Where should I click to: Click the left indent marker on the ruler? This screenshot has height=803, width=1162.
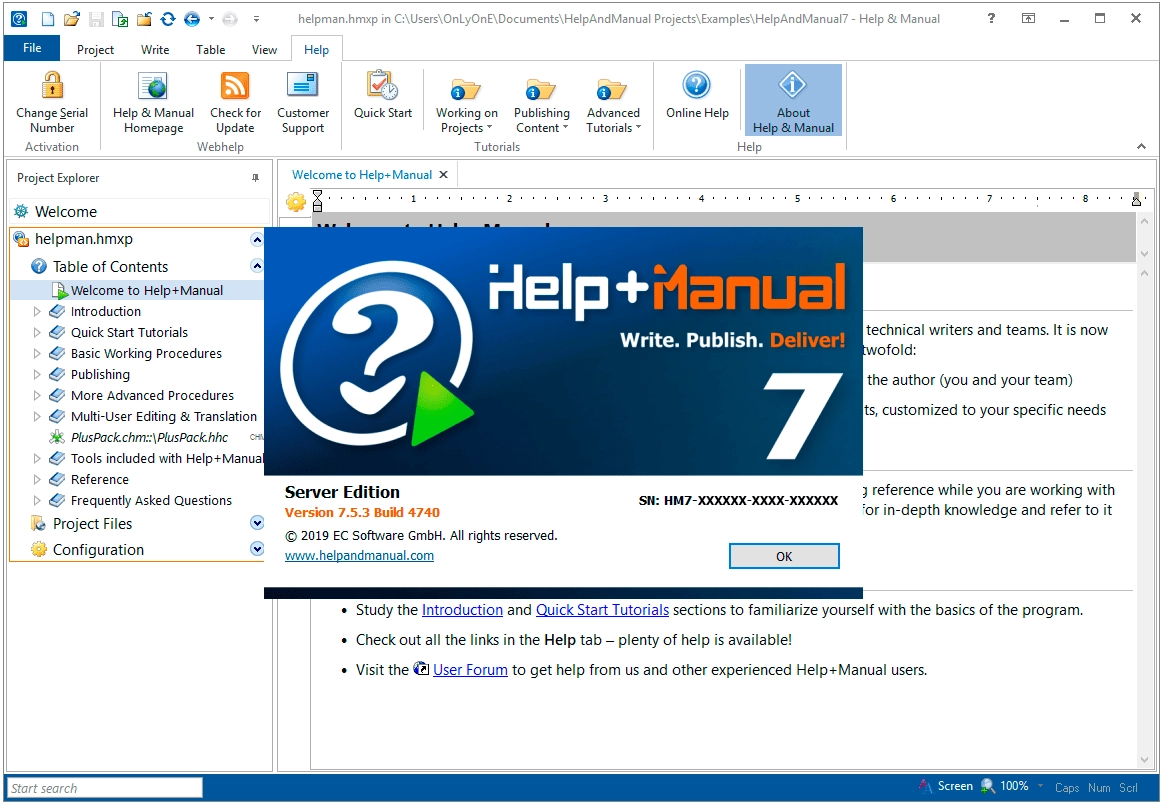pyautogui.click(x=317, y=201)
